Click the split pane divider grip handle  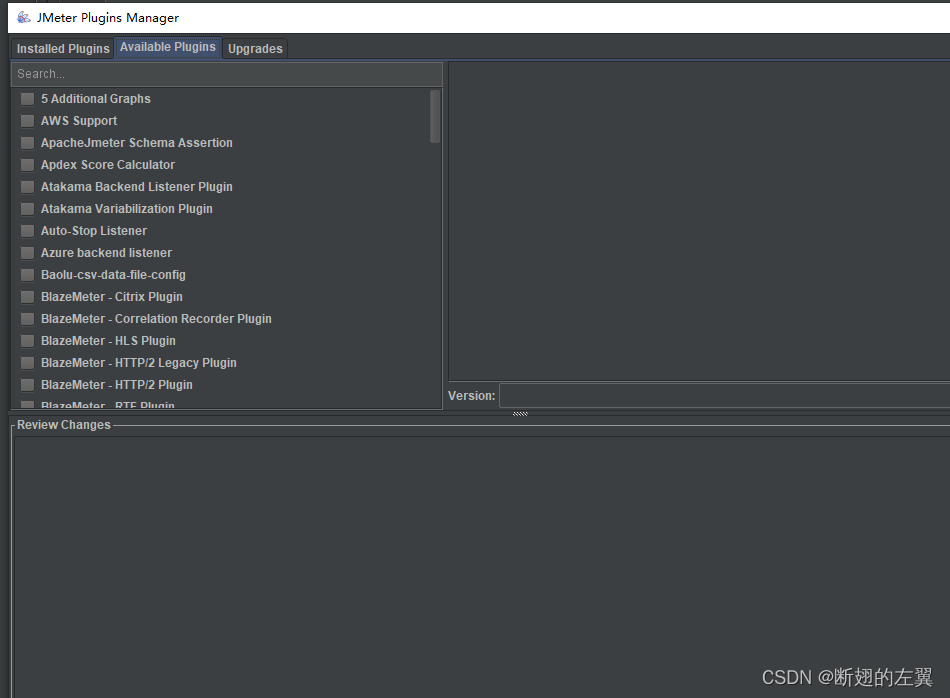tap(520, 414)
